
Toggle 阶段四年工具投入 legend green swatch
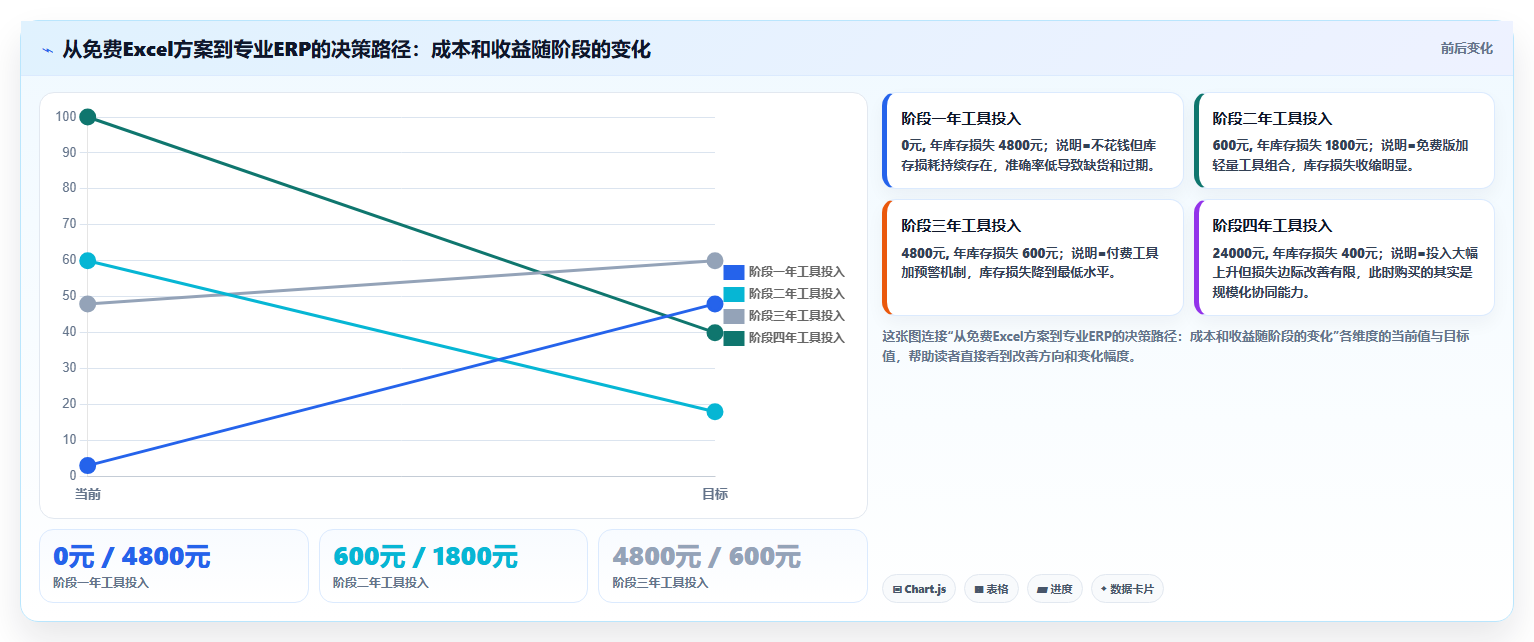point(734,338)
